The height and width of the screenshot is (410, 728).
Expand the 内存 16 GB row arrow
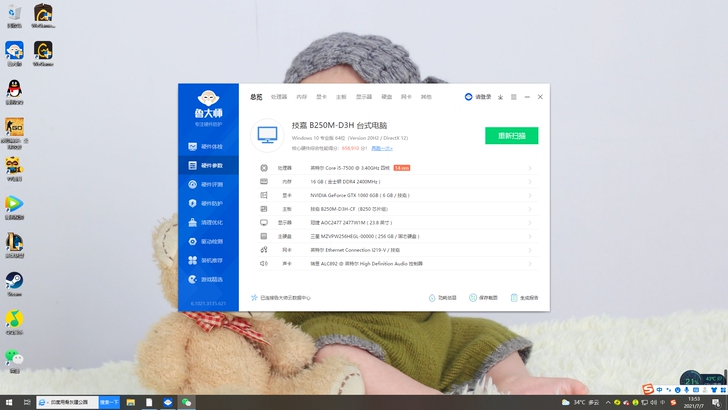click(x=530, y=182)
